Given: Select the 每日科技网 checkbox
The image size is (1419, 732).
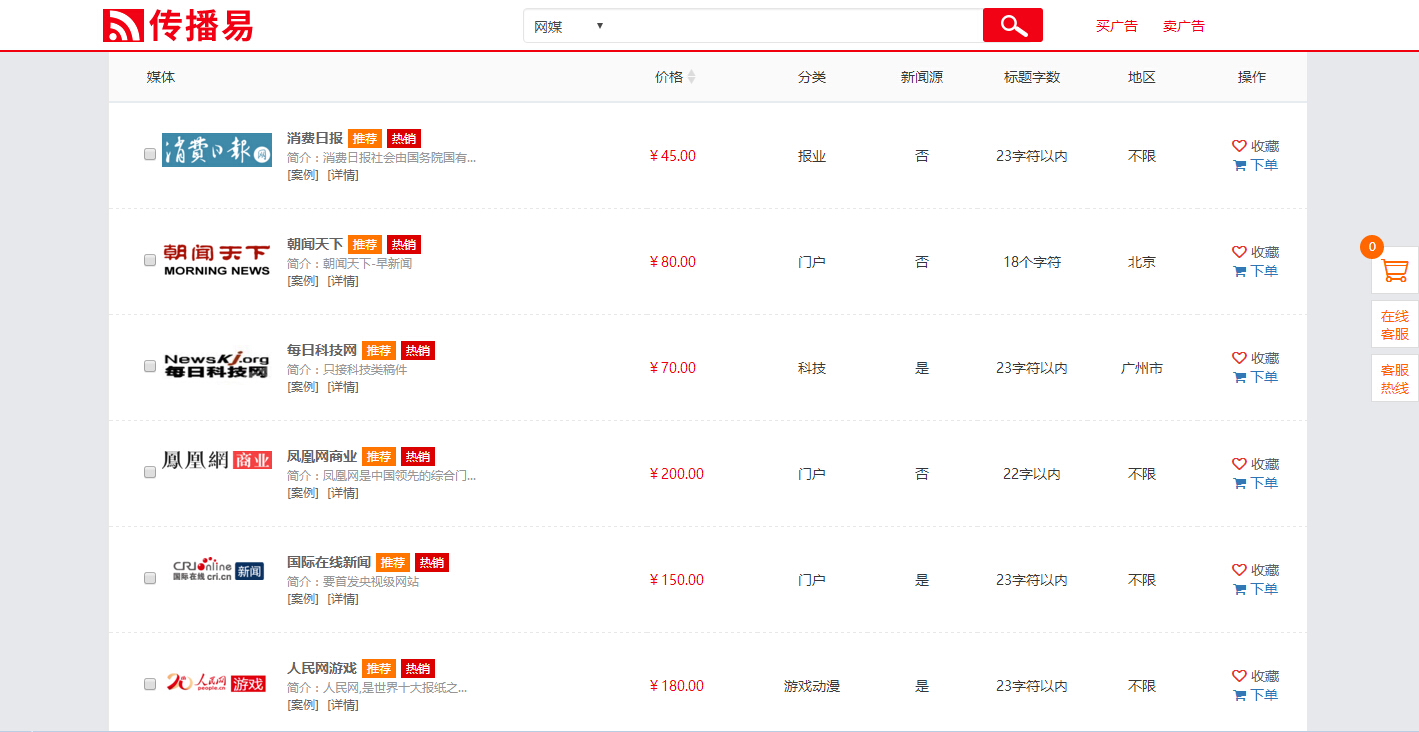Looking at the screenshot, I should click(x=150, y=366).
